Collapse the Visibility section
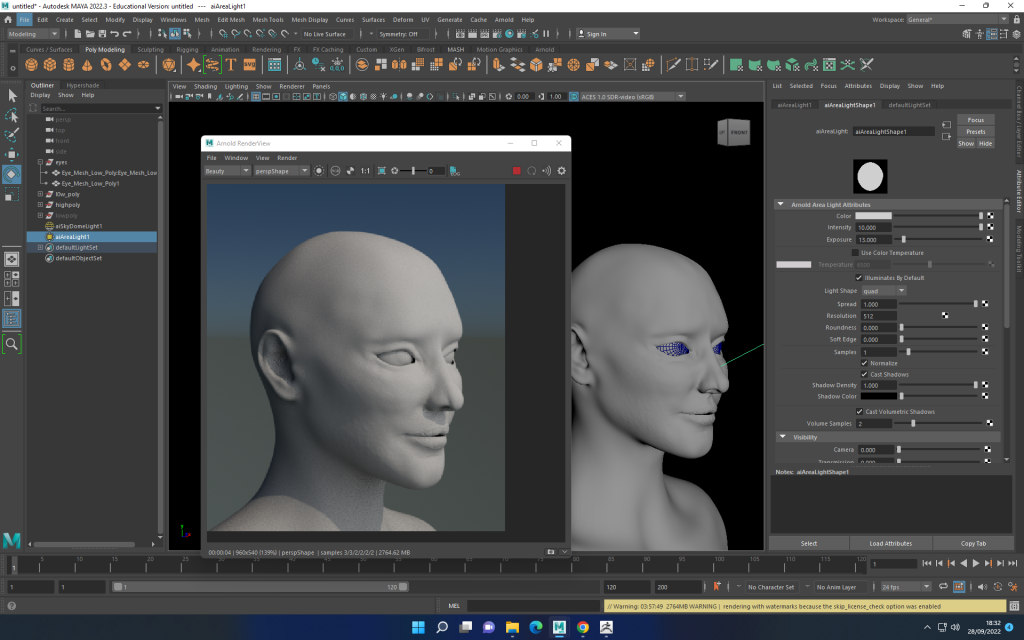 pyautogui.click(x=782, y=437)
